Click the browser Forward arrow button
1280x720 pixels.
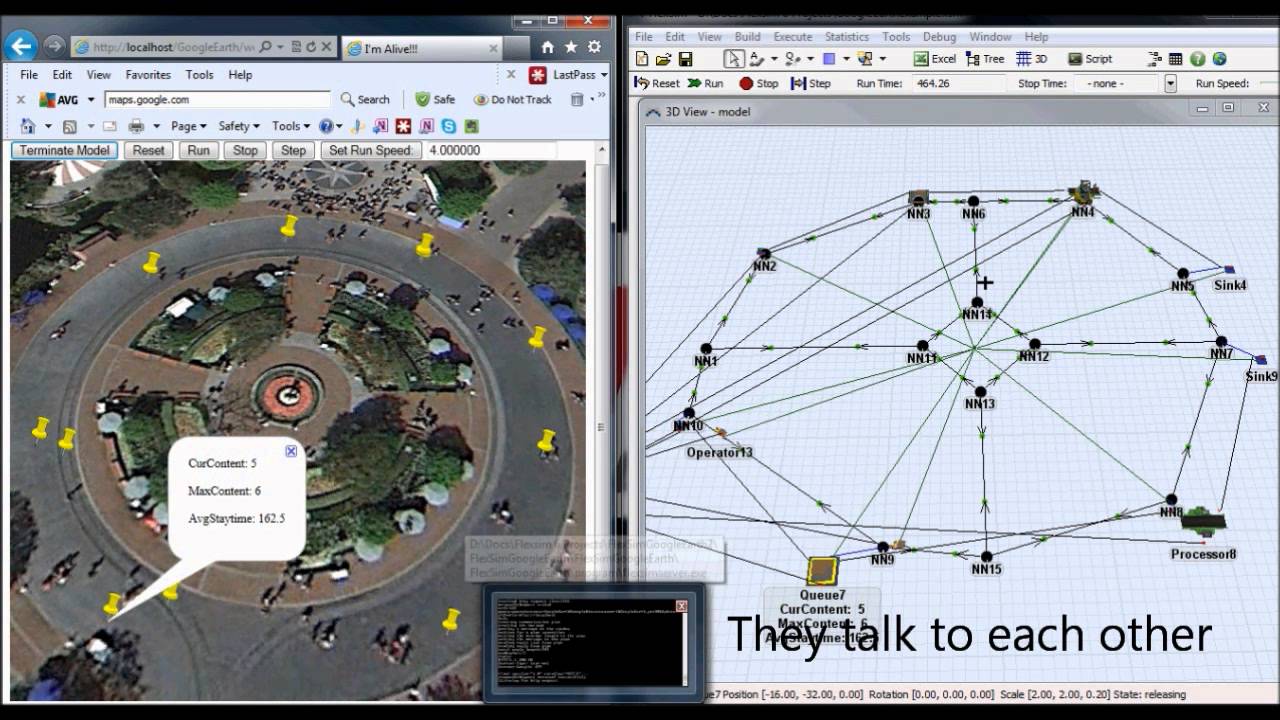coord(54,46)
